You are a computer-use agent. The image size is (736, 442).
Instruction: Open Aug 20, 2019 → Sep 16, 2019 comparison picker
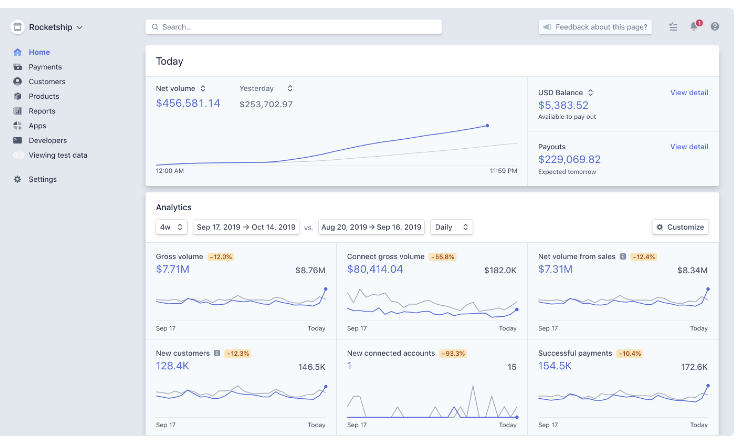pos(371,227)
